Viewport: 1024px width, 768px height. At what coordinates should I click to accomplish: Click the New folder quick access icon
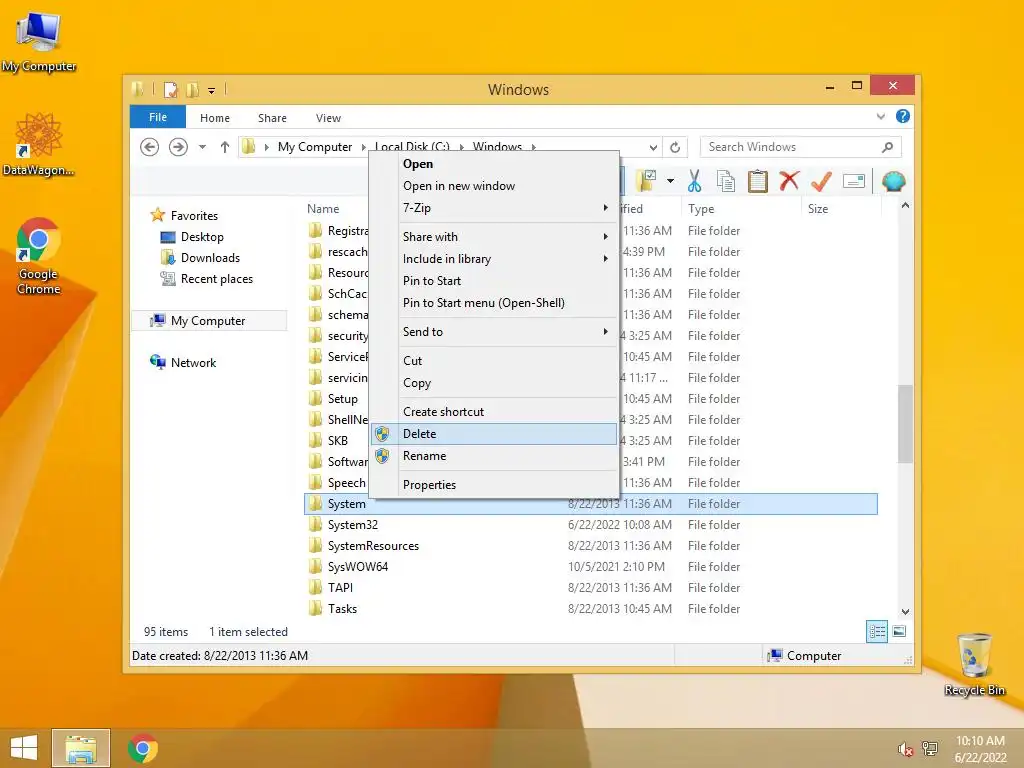point(192,89)
